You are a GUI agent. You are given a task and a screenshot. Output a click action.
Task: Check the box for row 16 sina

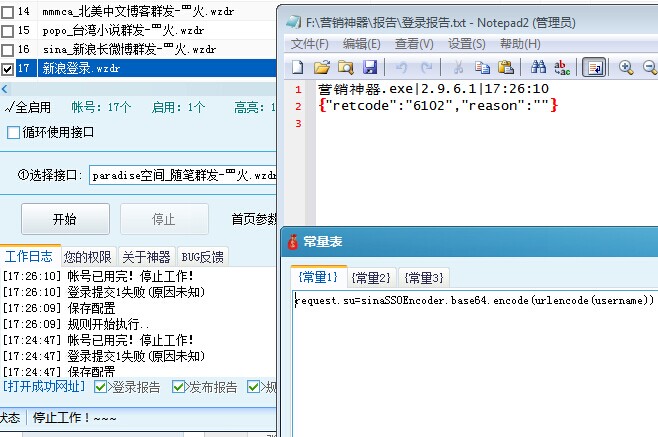(8, 50)
